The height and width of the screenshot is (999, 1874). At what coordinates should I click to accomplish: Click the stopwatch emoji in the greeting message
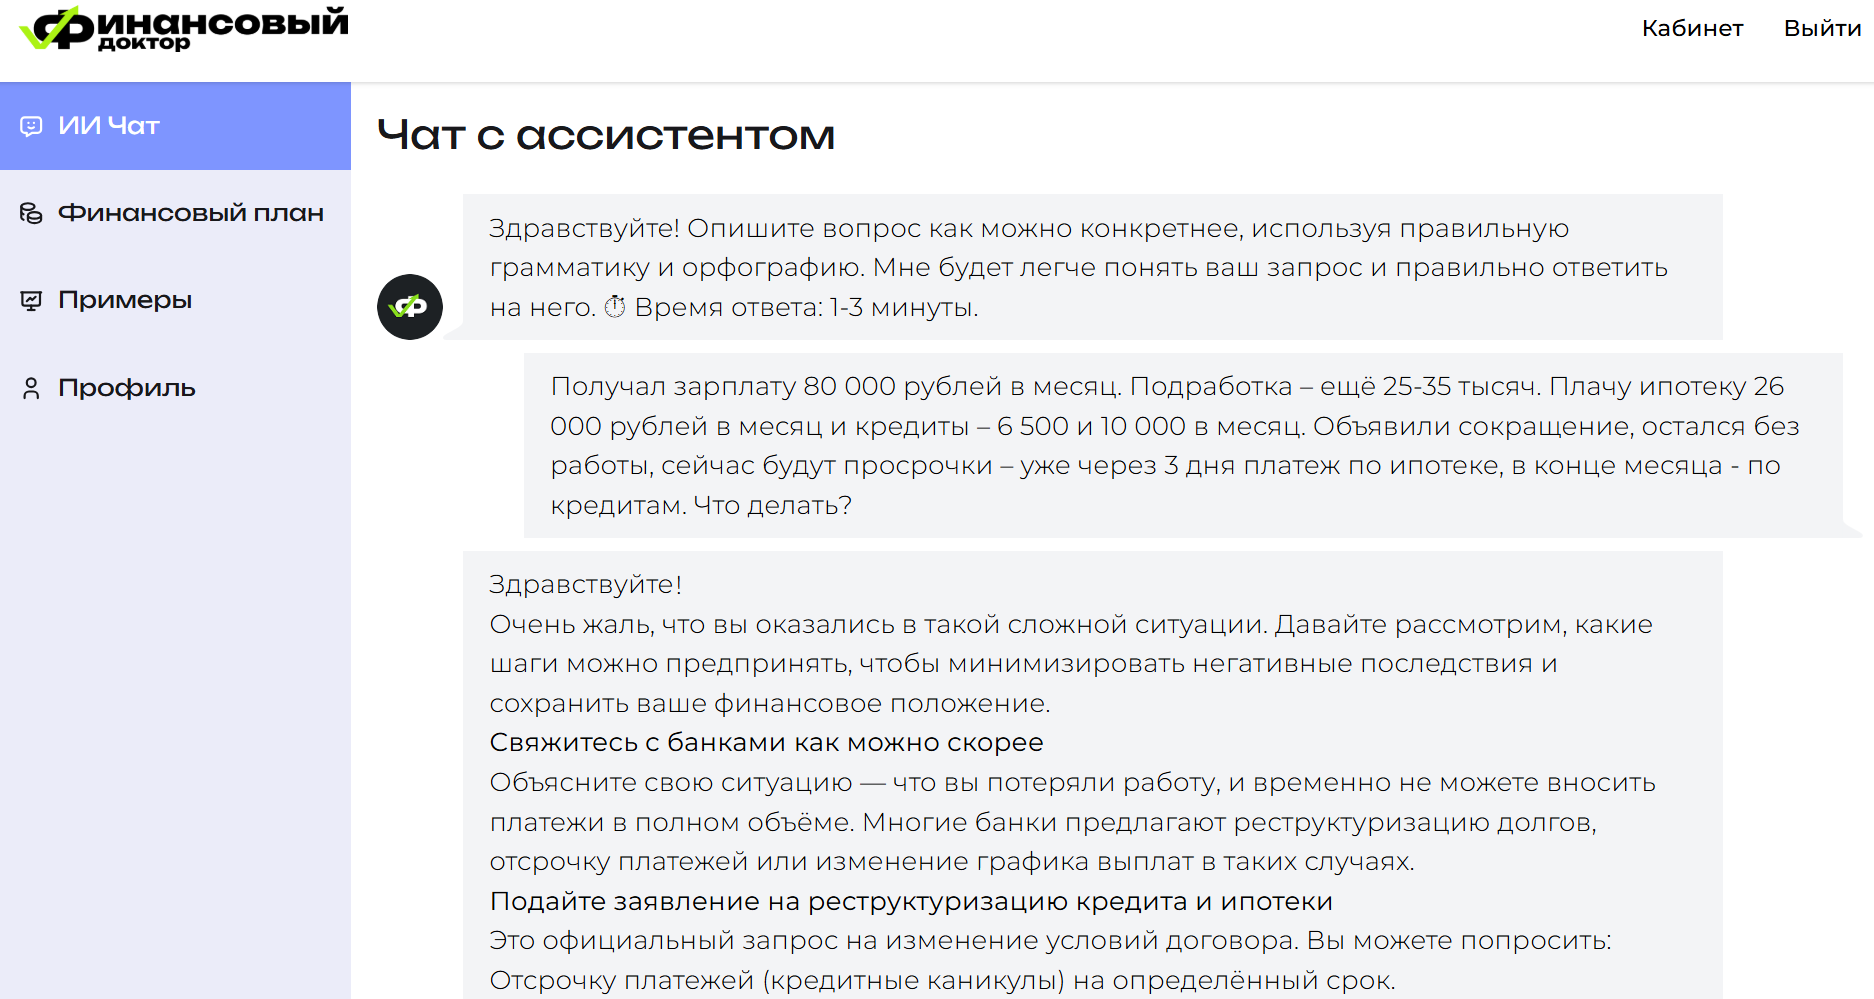click(615, 307)
